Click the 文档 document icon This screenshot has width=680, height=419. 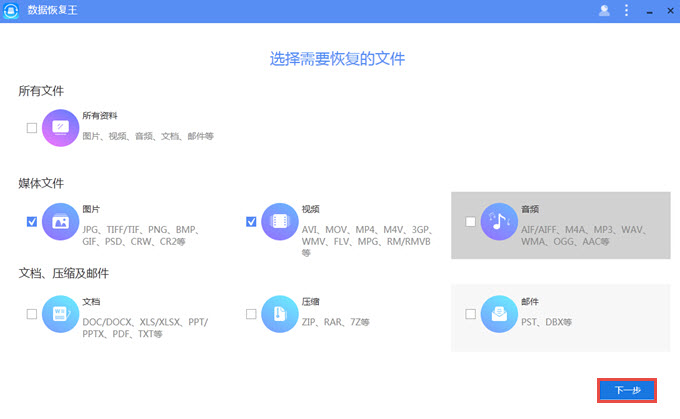click(x=60, y=313)
